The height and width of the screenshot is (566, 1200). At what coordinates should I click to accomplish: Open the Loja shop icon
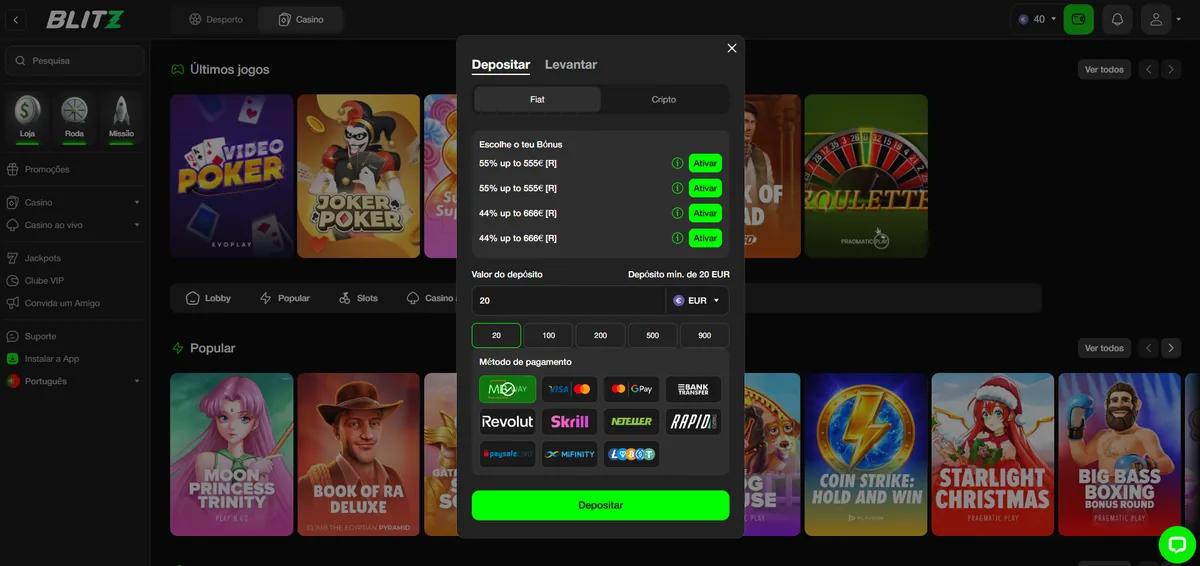point(28,118)
